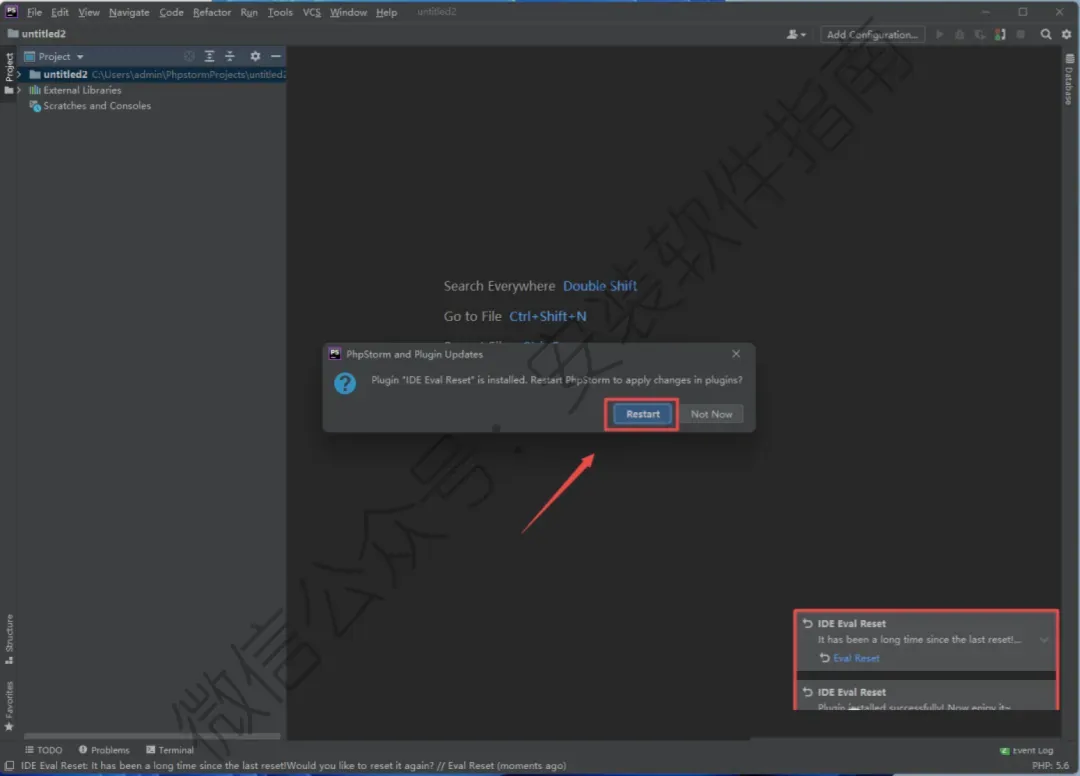Viewport: 1080px width, 776px height.
Task: Open the Problems tool window
Action: click(104, 750)
